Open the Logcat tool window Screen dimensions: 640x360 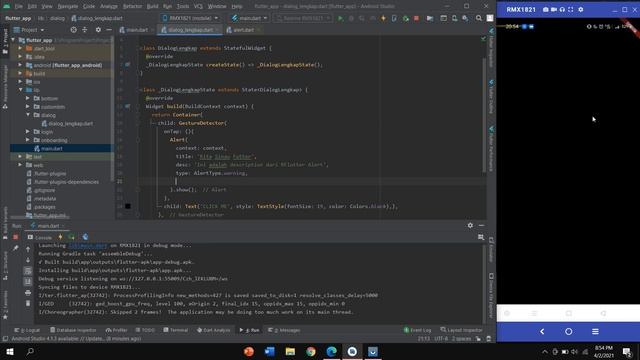pyautogui.click(x=27, y=330)
